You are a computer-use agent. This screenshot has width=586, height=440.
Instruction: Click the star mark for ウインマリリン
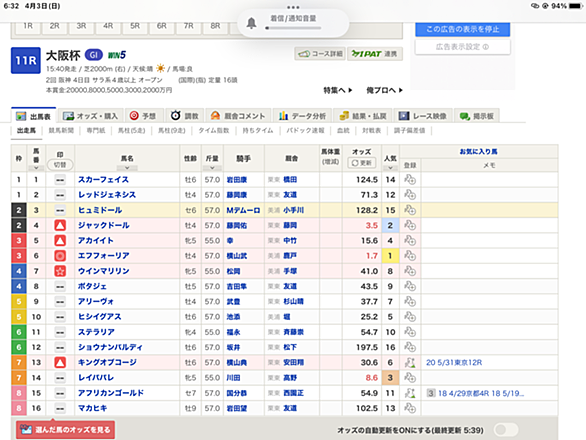coord(60,271)
